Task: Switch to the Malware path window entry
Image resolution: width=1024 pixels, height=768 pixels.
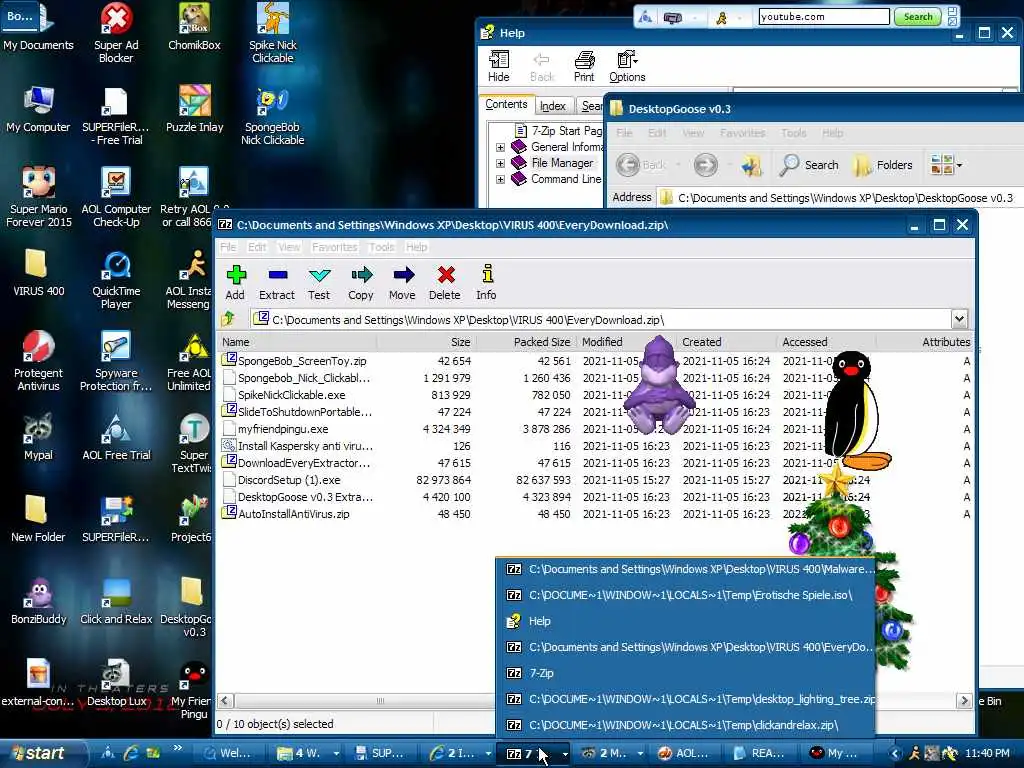Action: [x=684, y=569]
